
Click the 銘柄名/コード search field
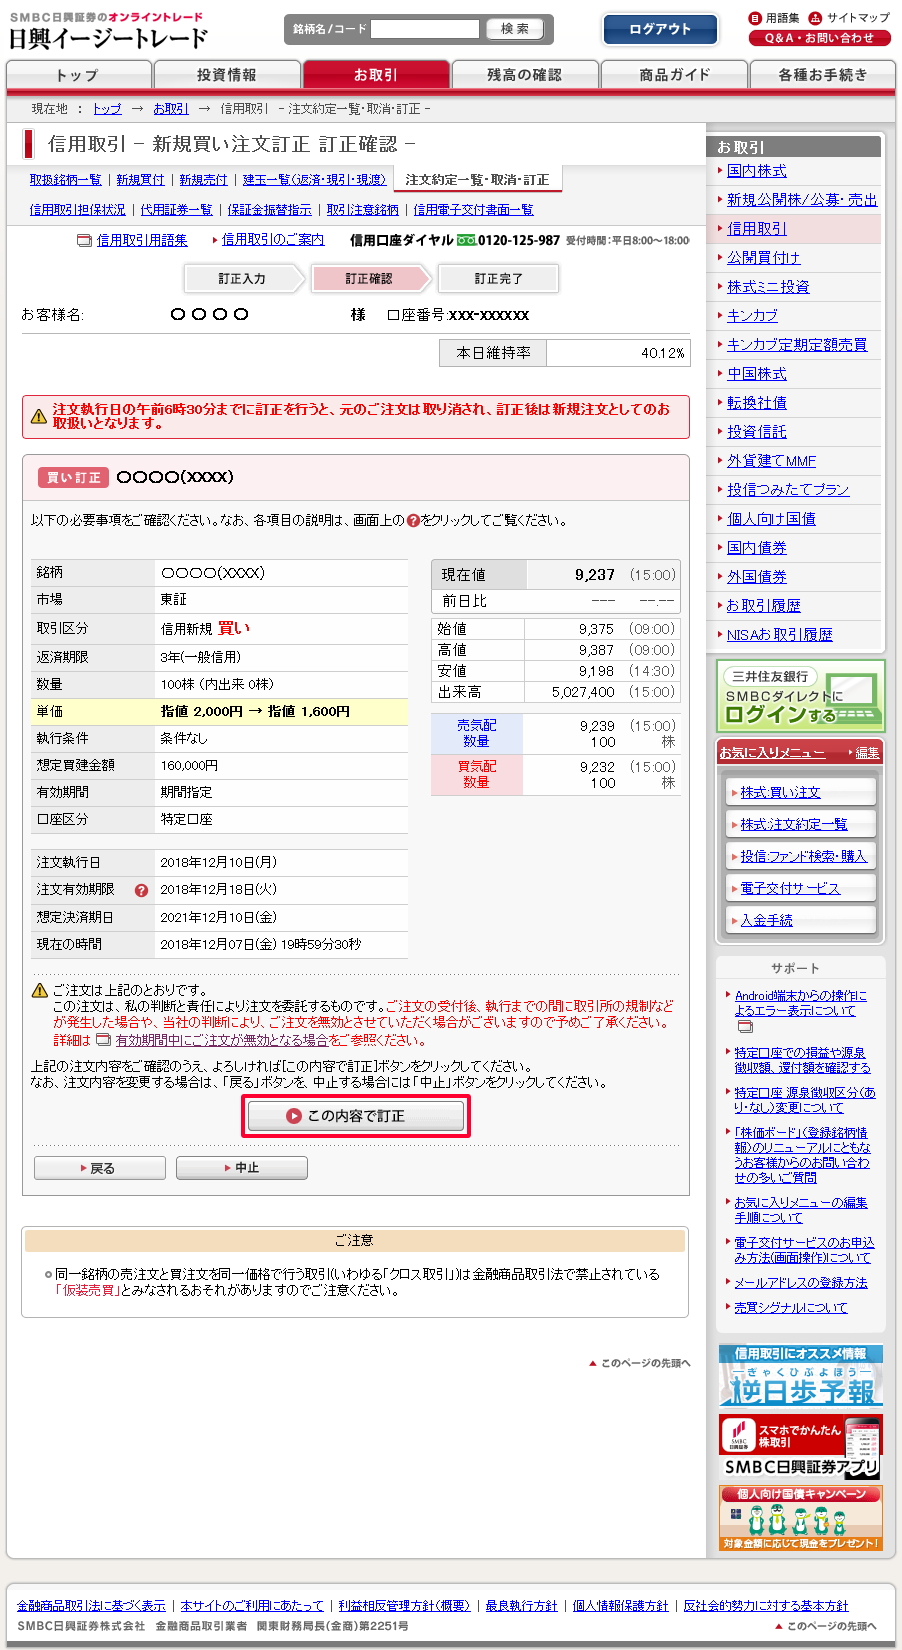425,29
